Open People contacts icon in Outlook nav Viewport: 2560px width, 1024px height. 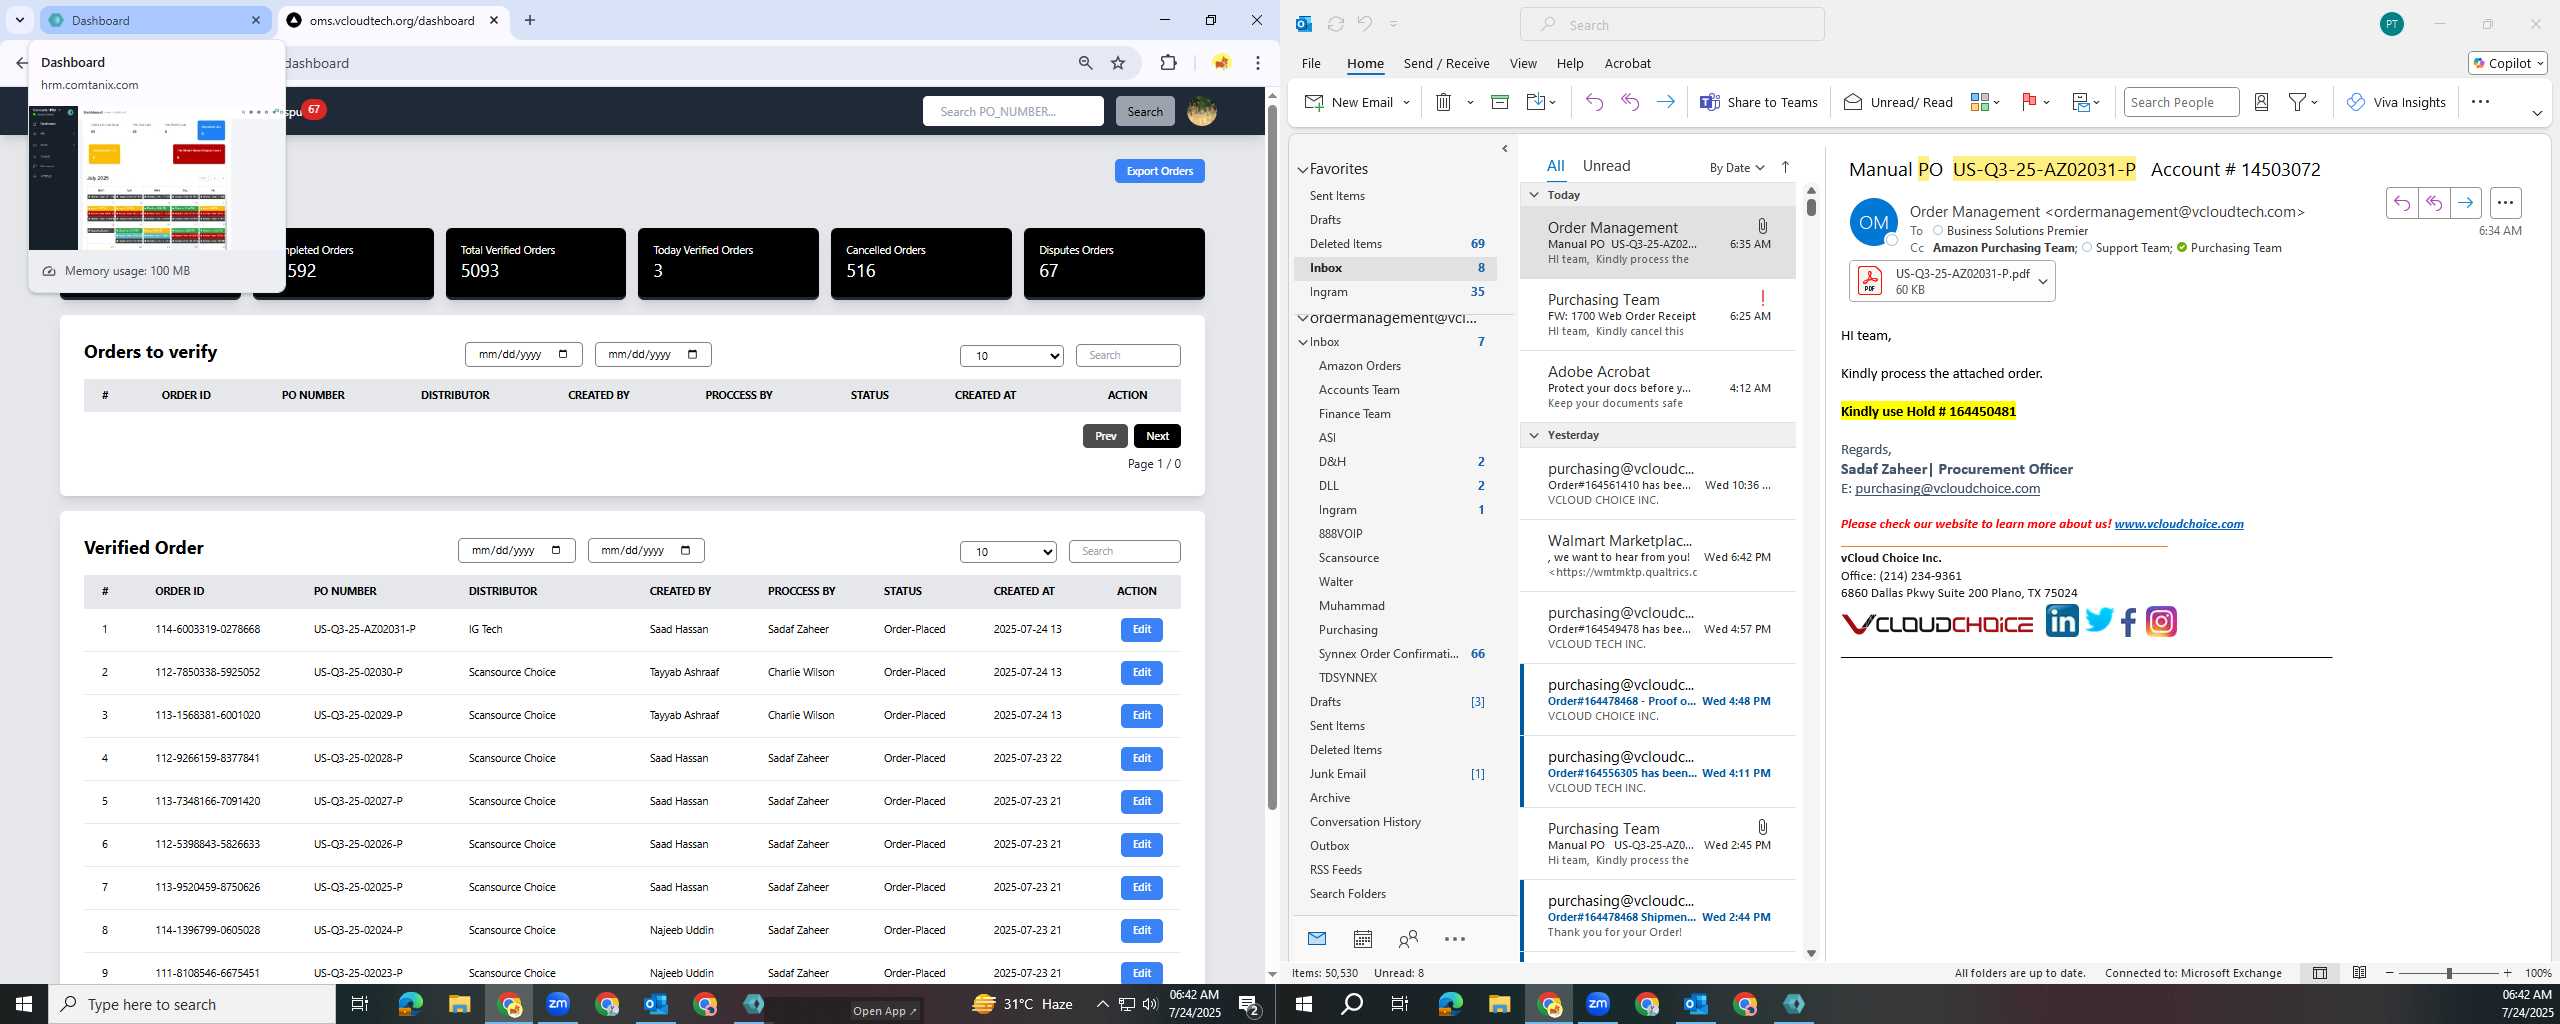1408,939
